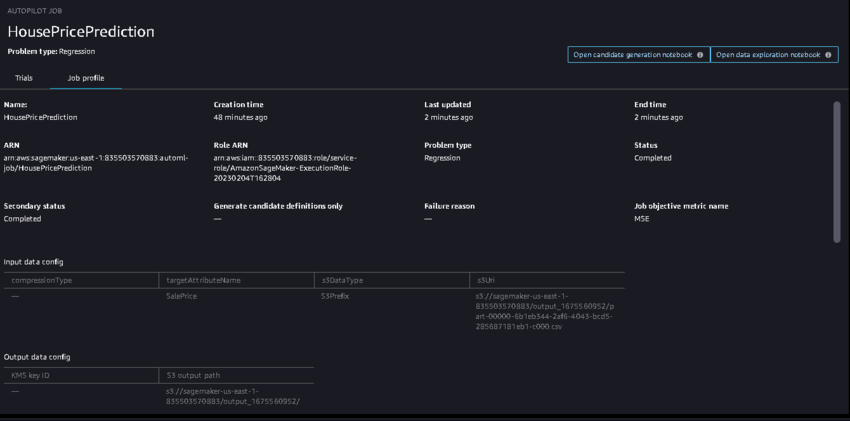This screenshot has height=421, width=850.
Task: Open candidate generation notebook button
Action: [639, 55]
